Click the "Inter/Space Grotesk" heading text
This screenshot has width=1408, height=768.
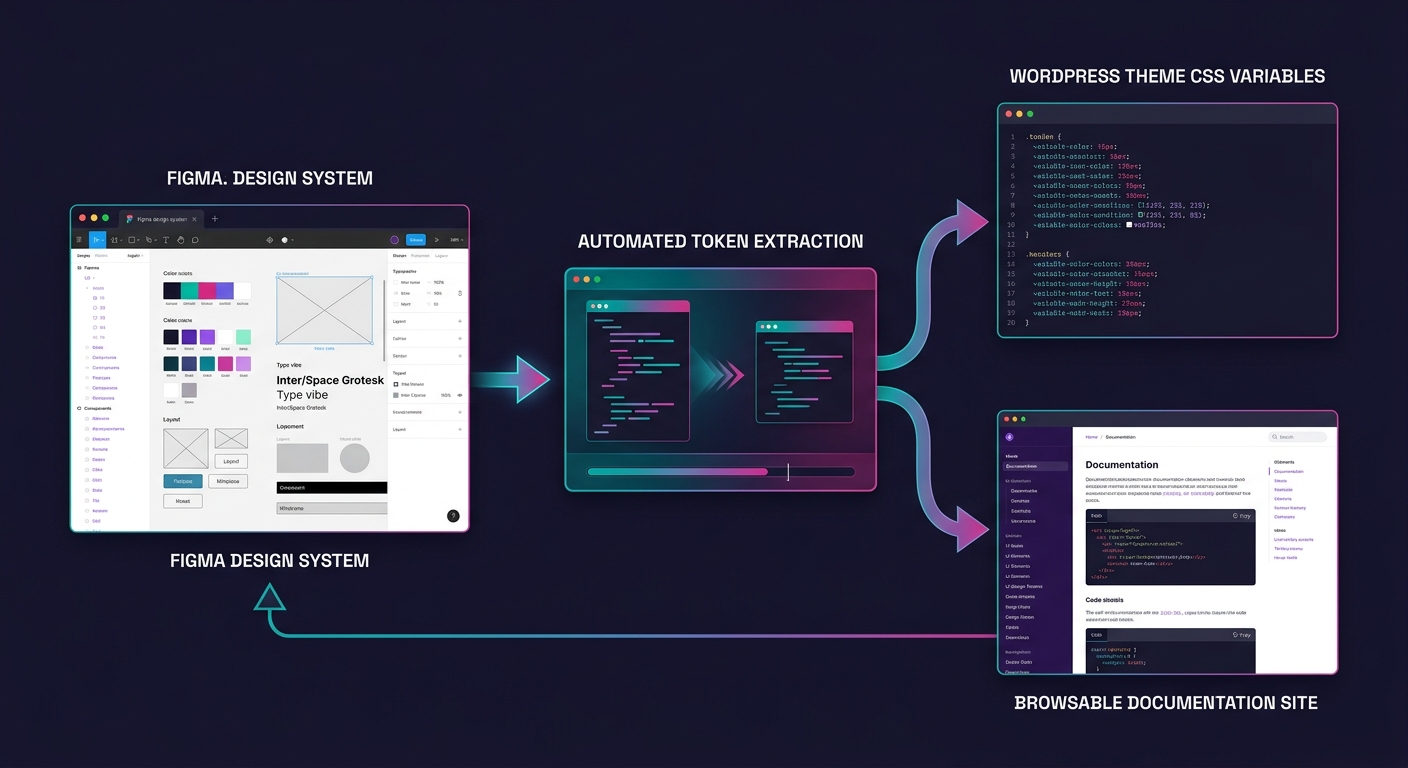click(x=330, y=381)
